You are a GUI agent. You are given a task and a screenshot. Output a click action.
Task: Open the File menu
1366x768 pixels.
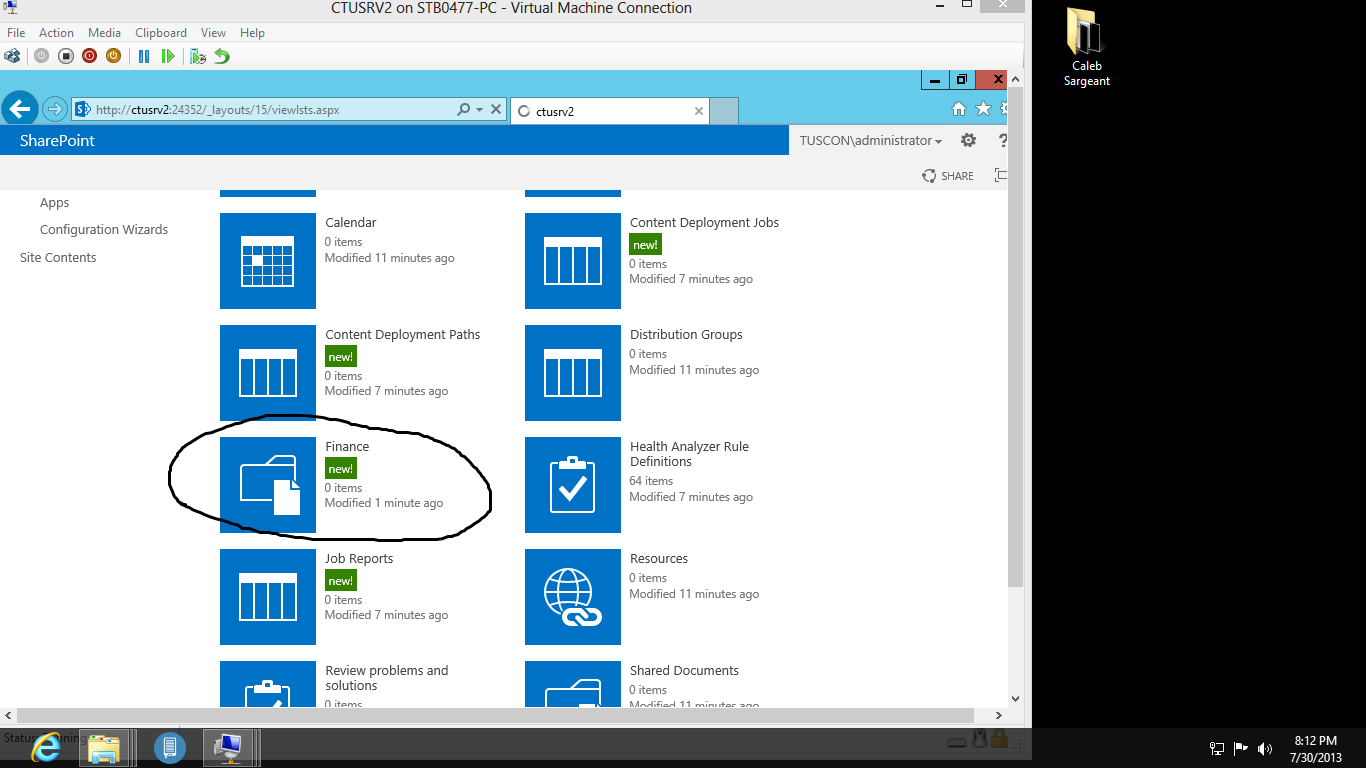(x=16, y=33)
